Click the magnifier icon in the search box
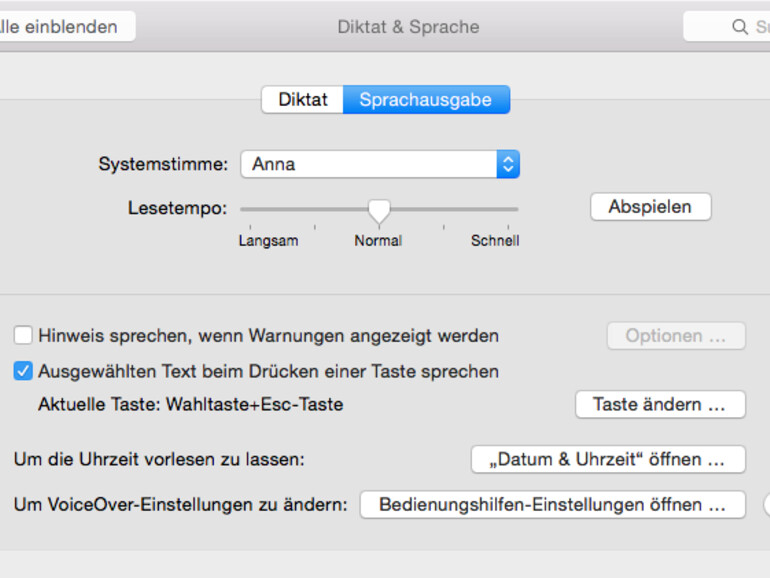This screenshot has width=770, height=578. [x=740, y=27]
